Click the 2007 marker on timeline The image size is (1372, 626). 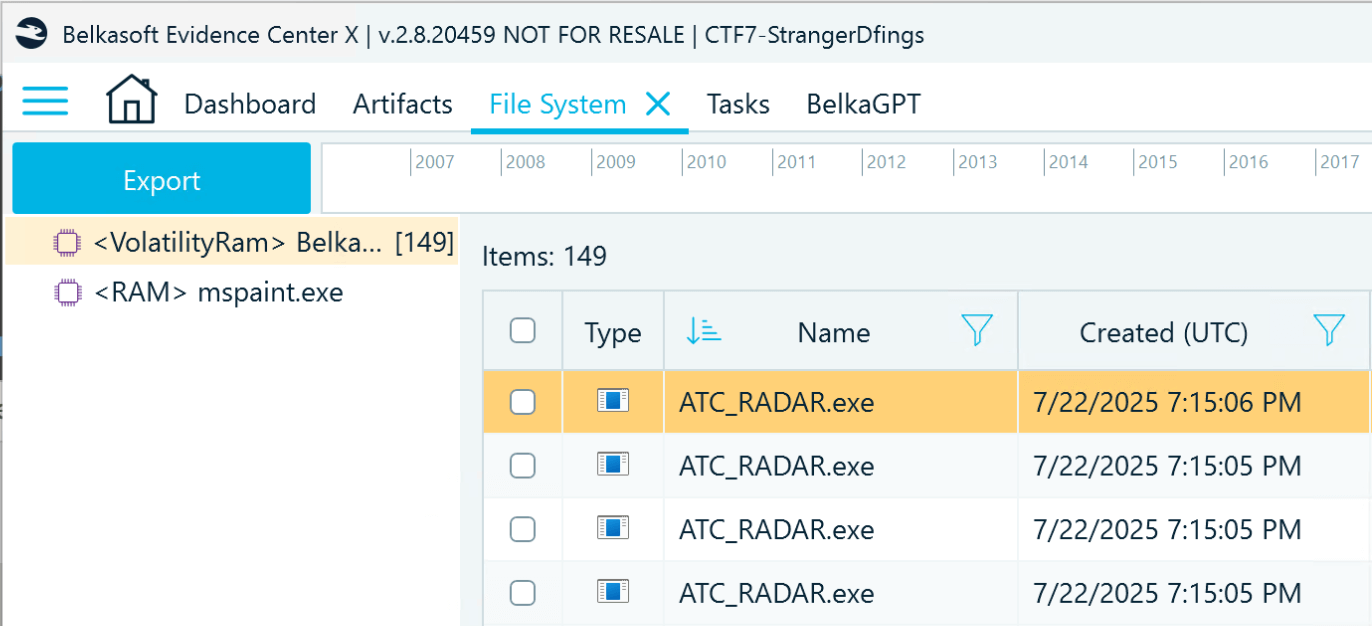pos(434,162)
